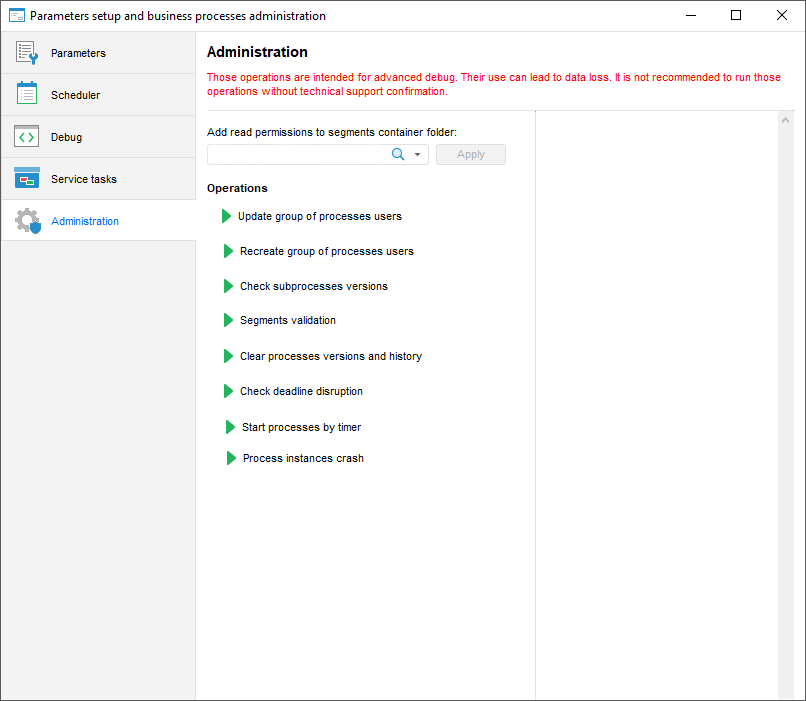This screenshot has height=701, width=806.
Task: Click Start processes by timer text
Action: (x=302, y=427)
